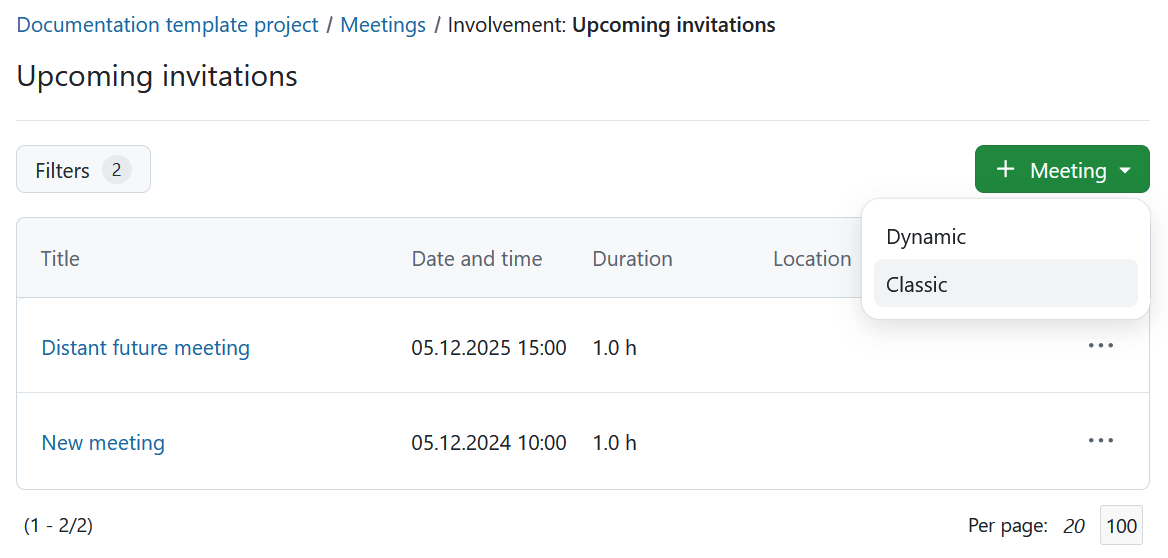Go to Documentation template project breadcrumb
The height and width of the screenshot is (558, 1168).
[168, 25]
